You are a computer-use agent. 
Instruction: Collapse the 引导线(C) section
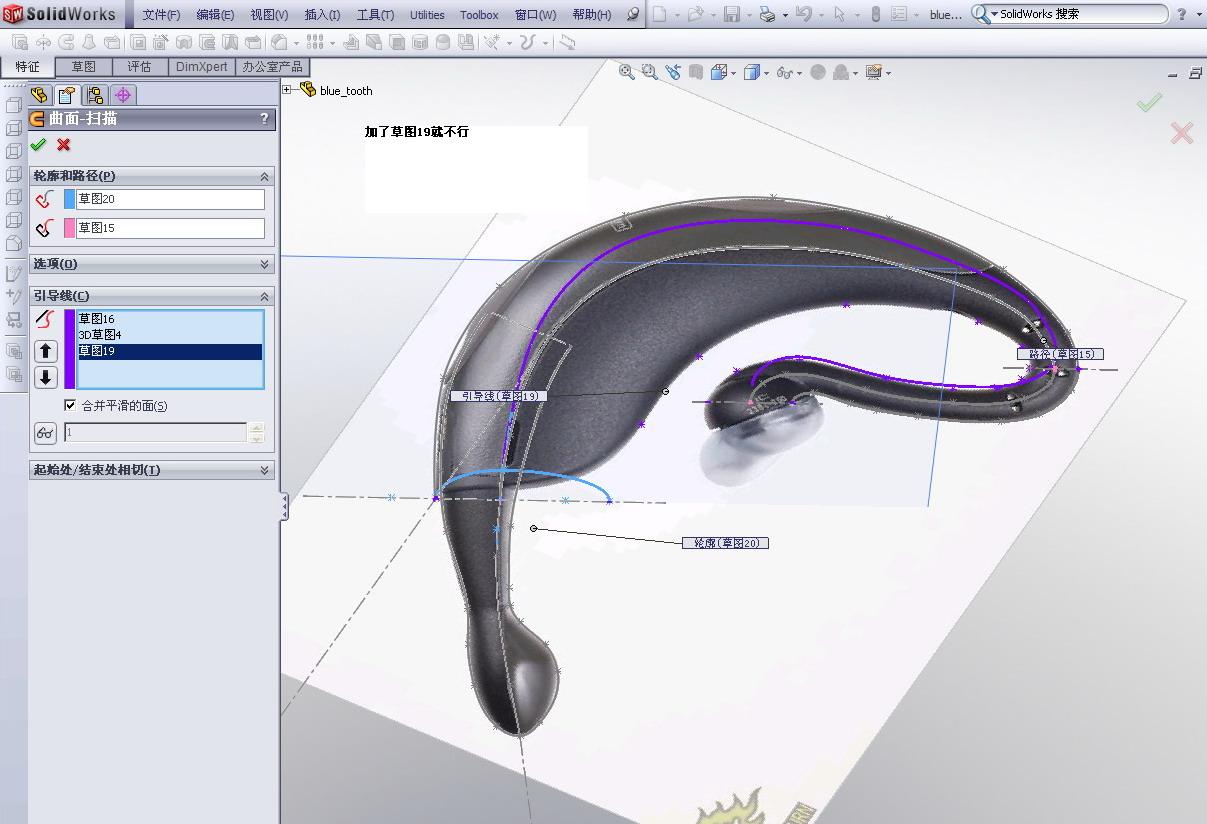pyautogui.click(x=265, y=296)
